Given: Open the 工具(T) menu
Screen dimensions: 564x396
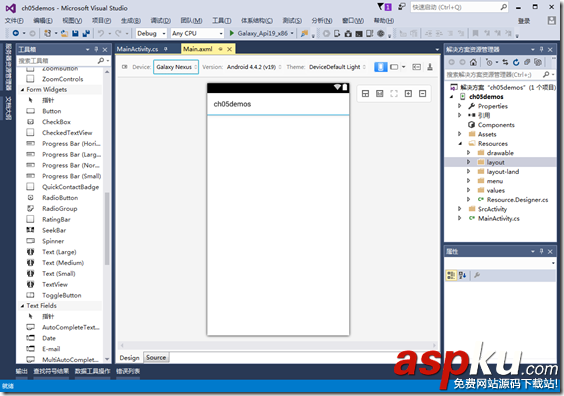Looking at the screenshot, I should point(222,21).
